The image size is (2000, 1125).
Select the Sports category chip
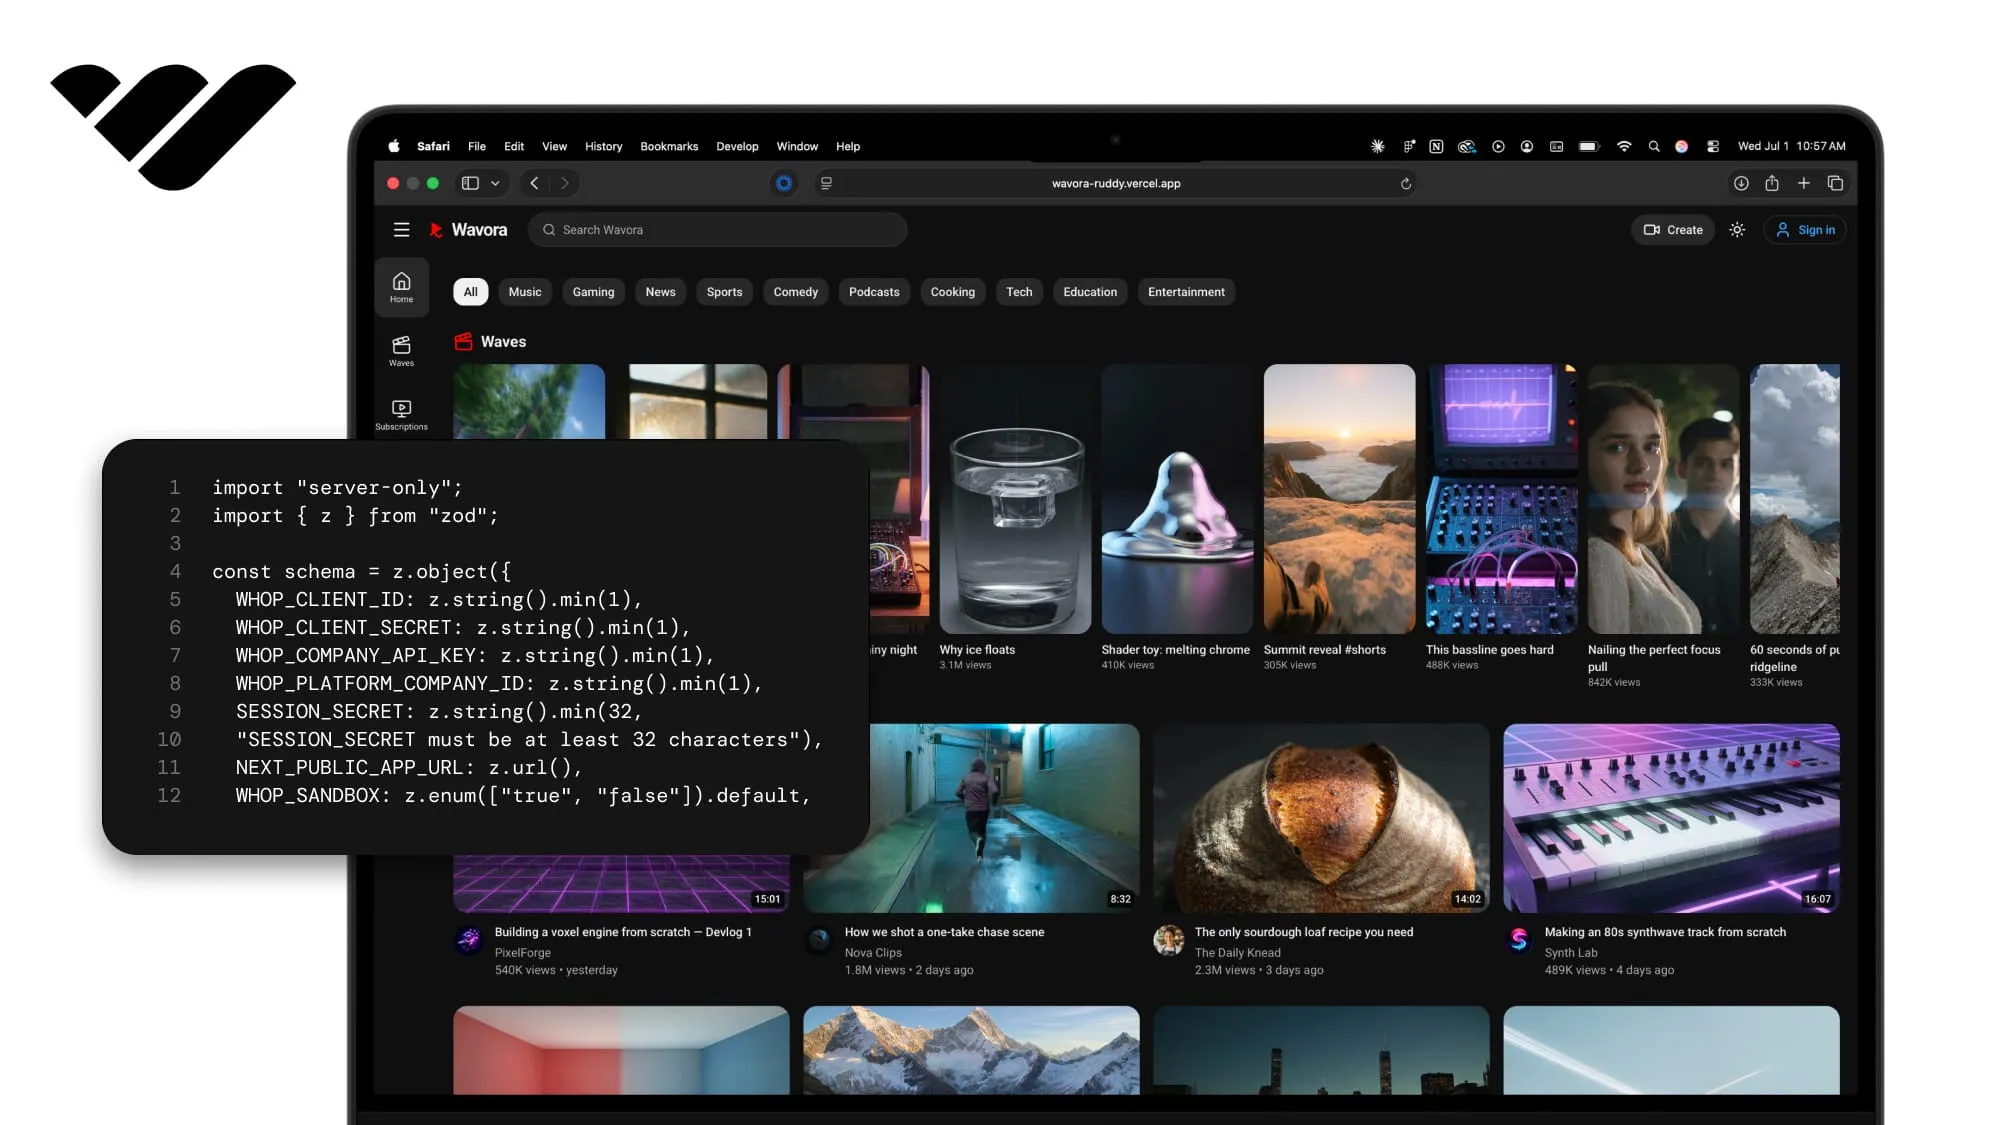click(x=724, y=292)
